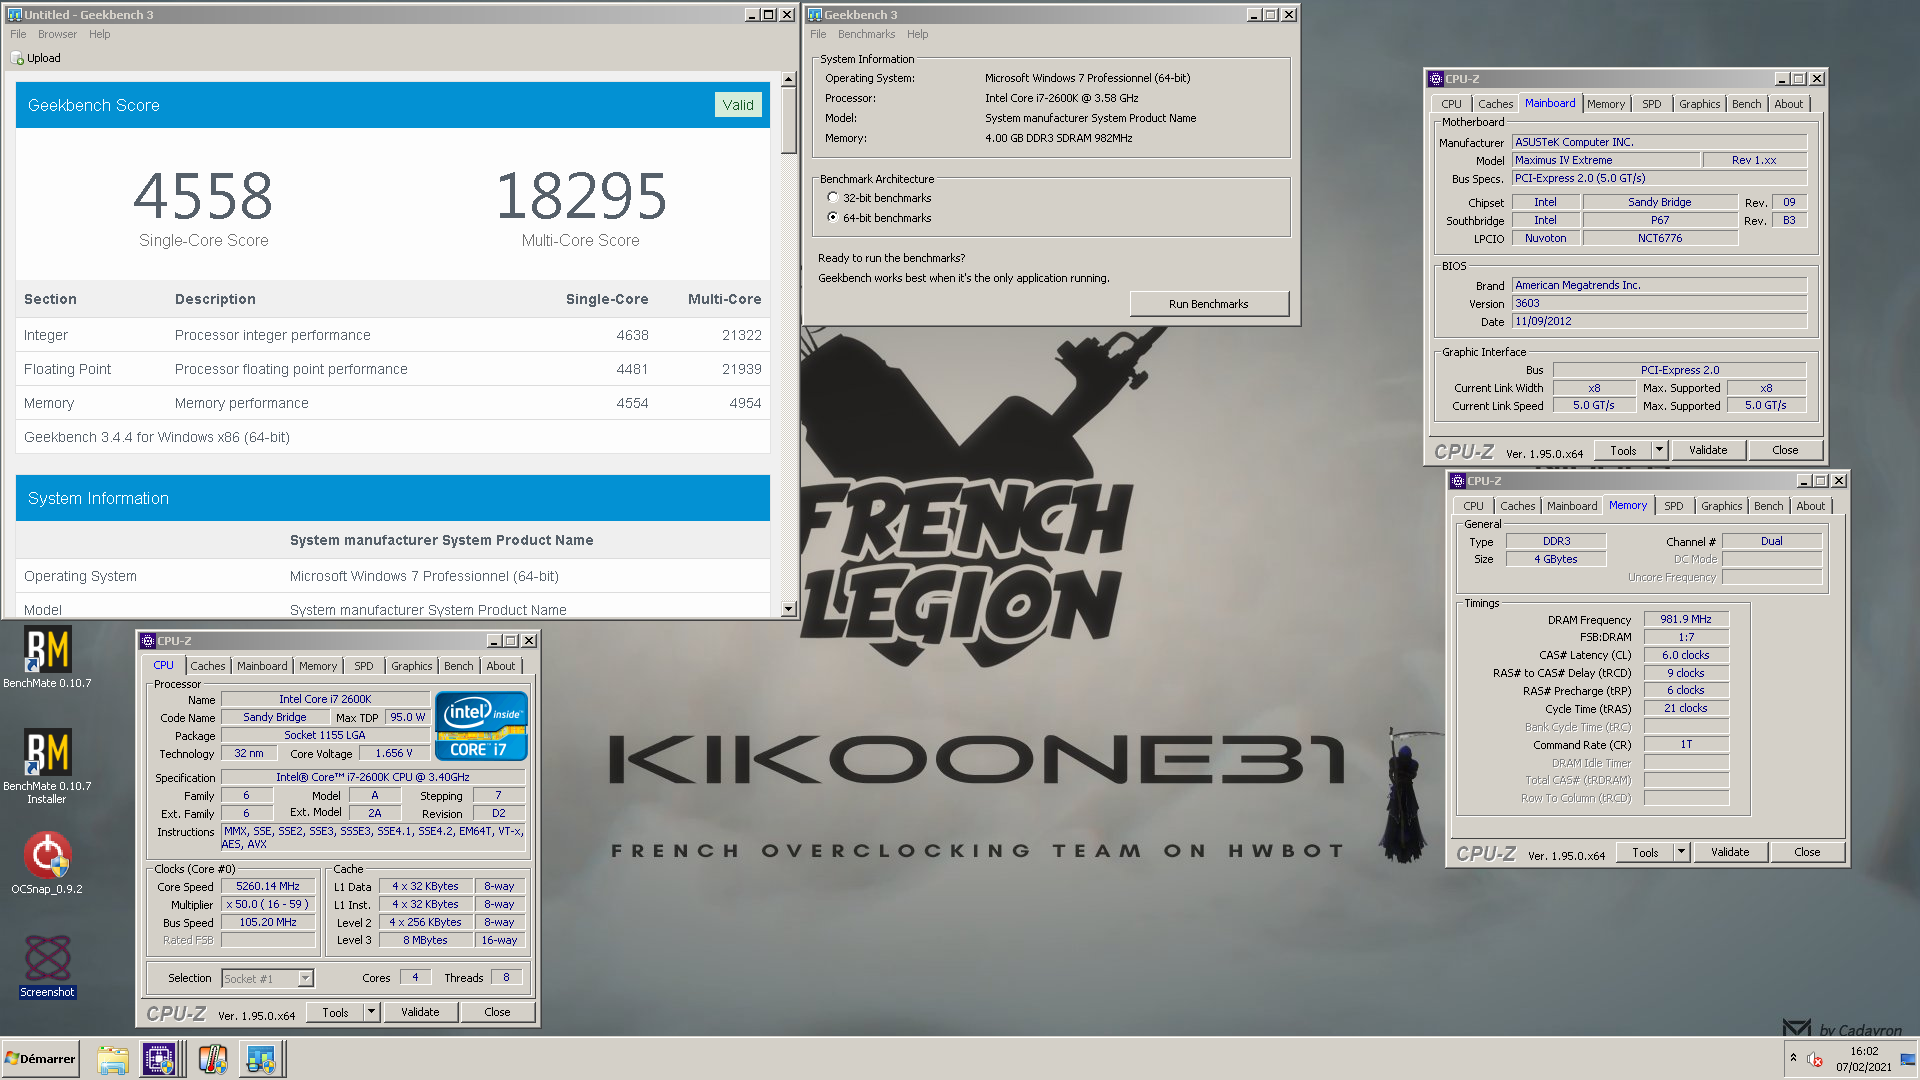Click the Intel Core i7 logo in CPU-Z
Screen dimensions: 1920x1080
pos(481,726)
